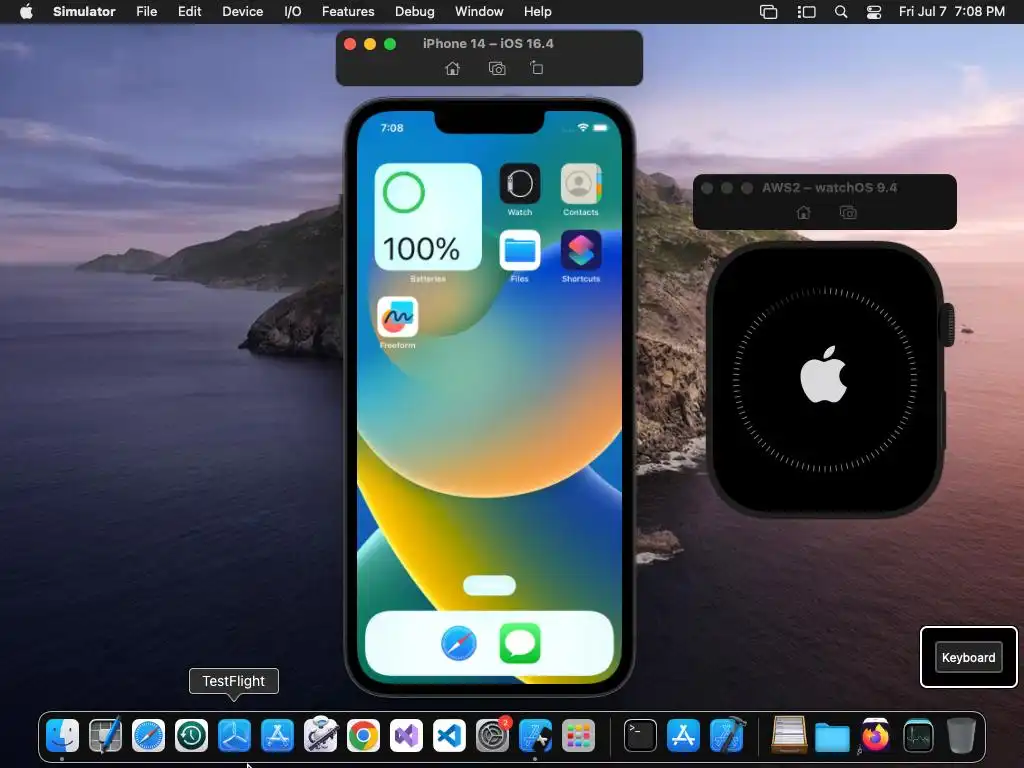Image resolution: width=1024 pixels, height=768 pixels.
Task: Open the Debug menu
Action: click(415, 12)
